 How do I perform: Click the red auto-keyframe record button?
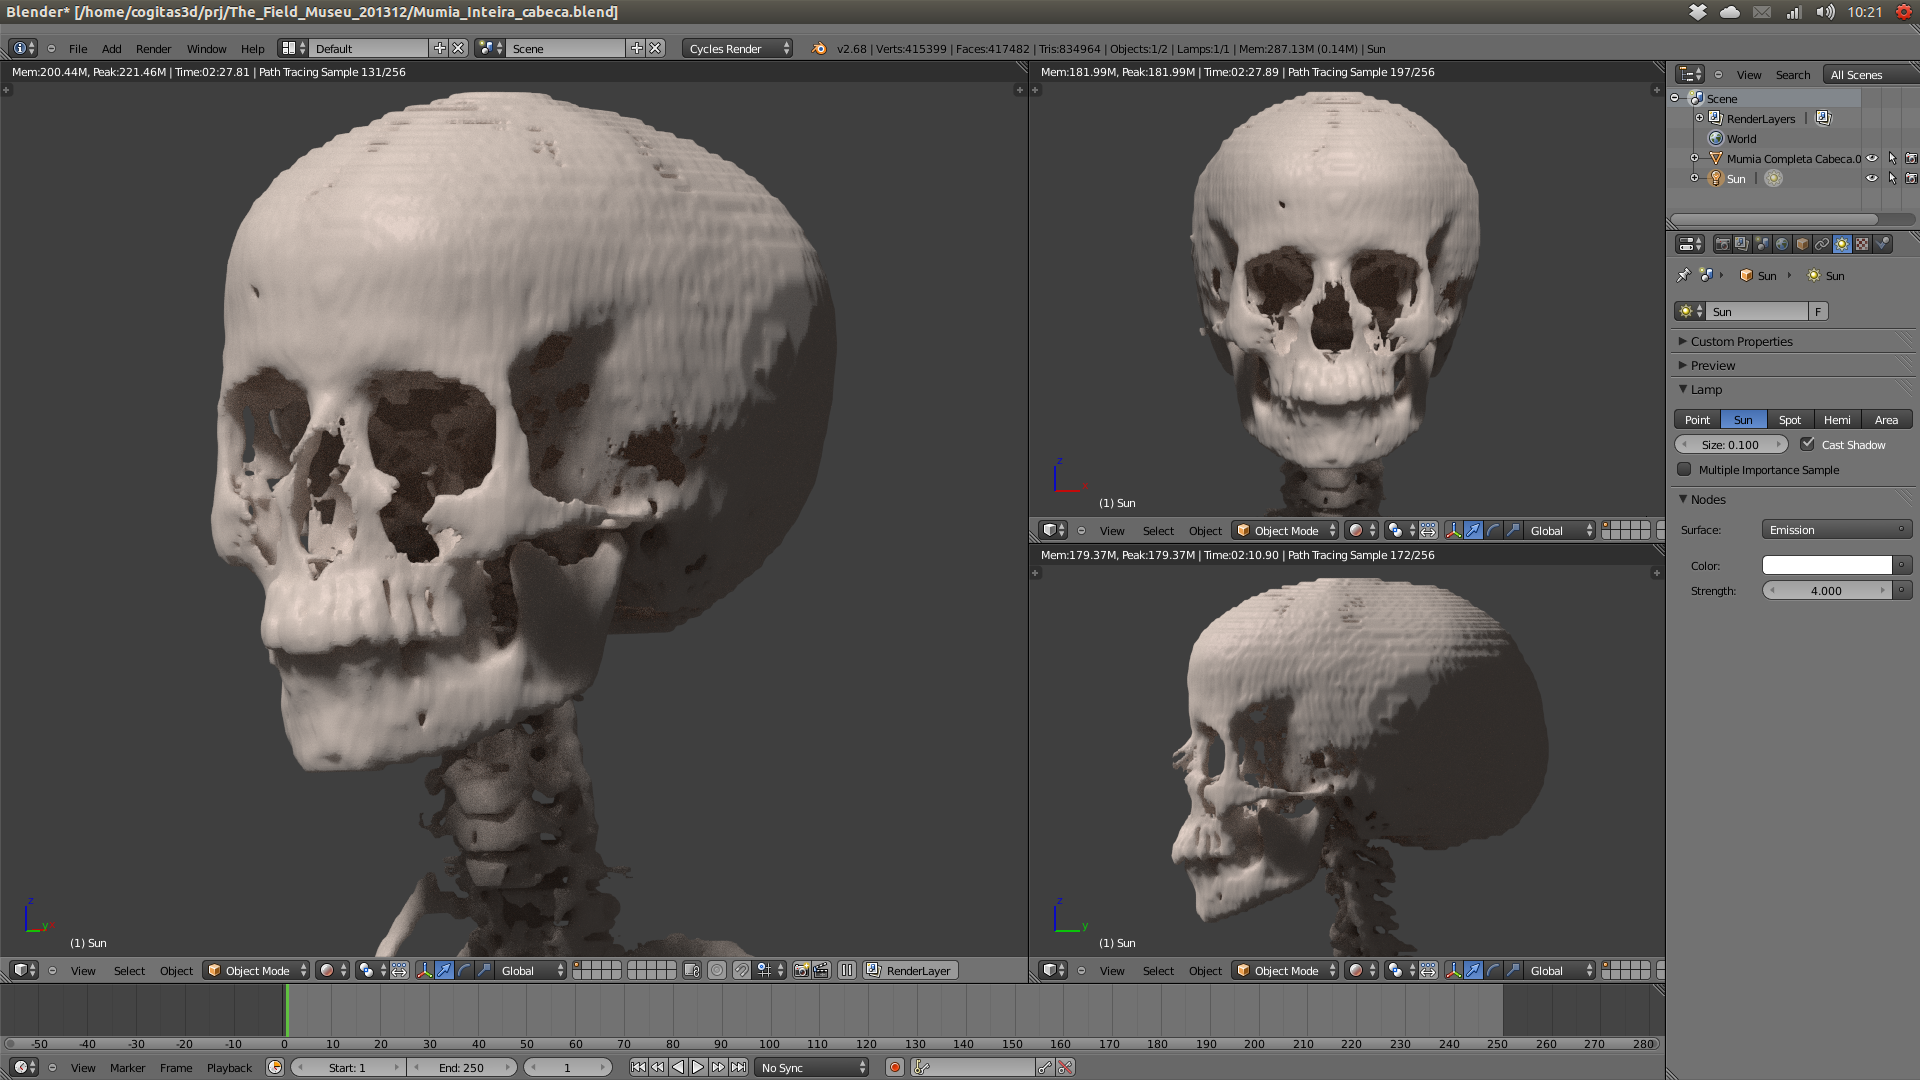895,1067
